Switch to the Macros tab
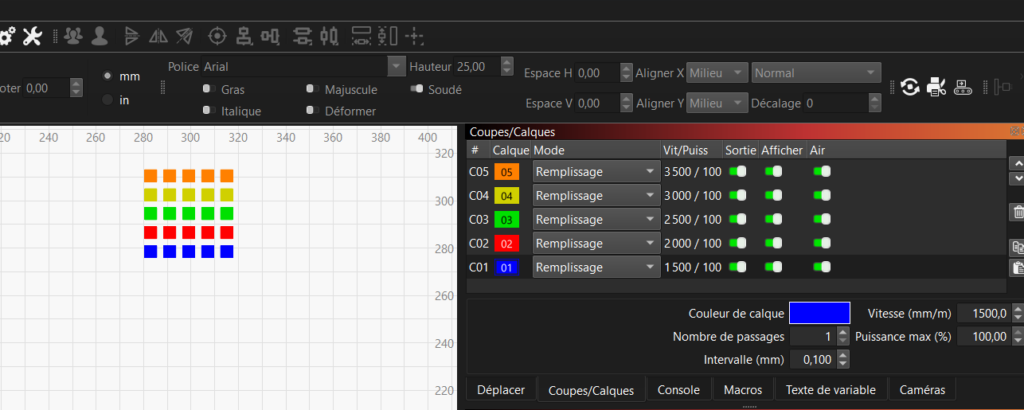The width and height of the screenshot is (1024, 410). [x=743, y=390]
